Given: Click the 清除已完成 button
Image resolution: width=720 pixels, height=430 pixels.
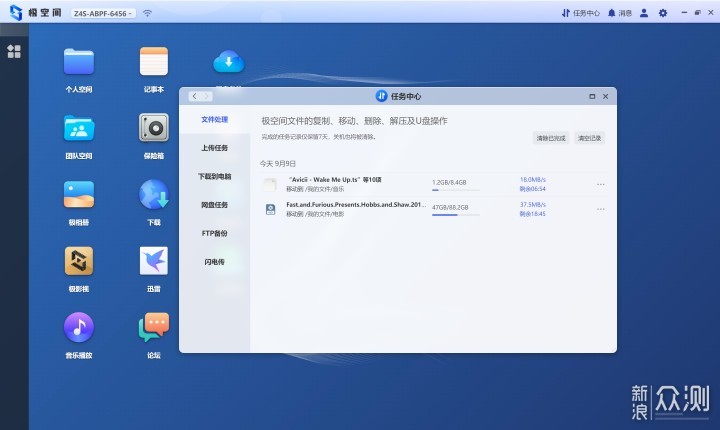Looking at the screenshot, I should (551, 138).
